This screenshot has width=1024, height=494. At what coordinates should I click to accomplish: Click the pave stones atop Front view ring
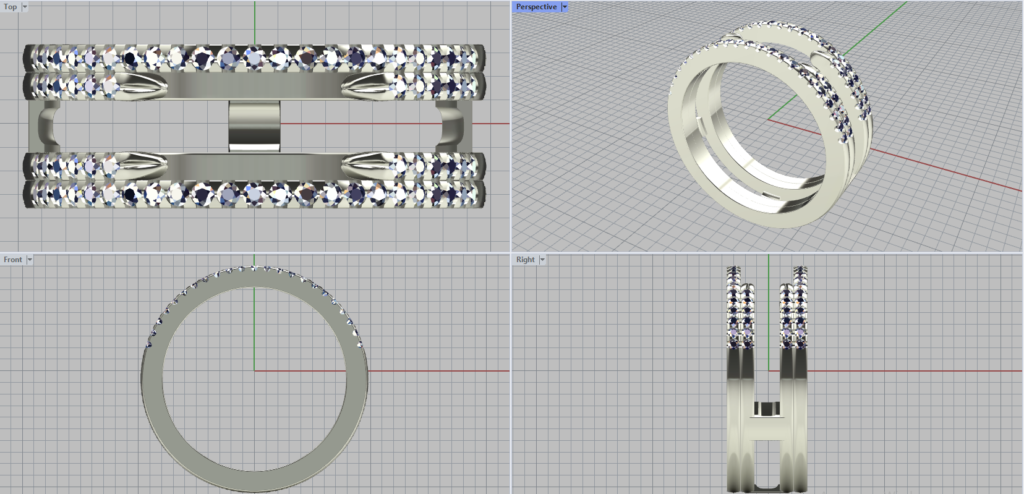click(x=250, y=271)
